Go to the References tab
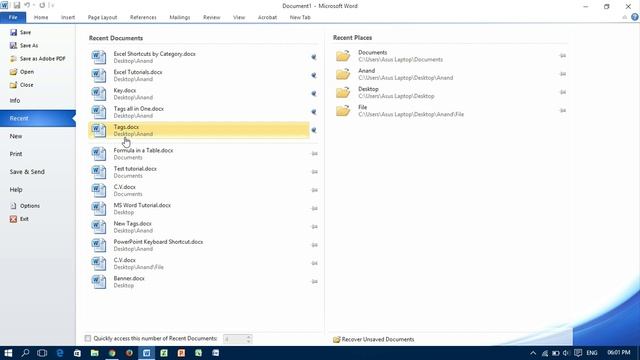 [143, 17]
